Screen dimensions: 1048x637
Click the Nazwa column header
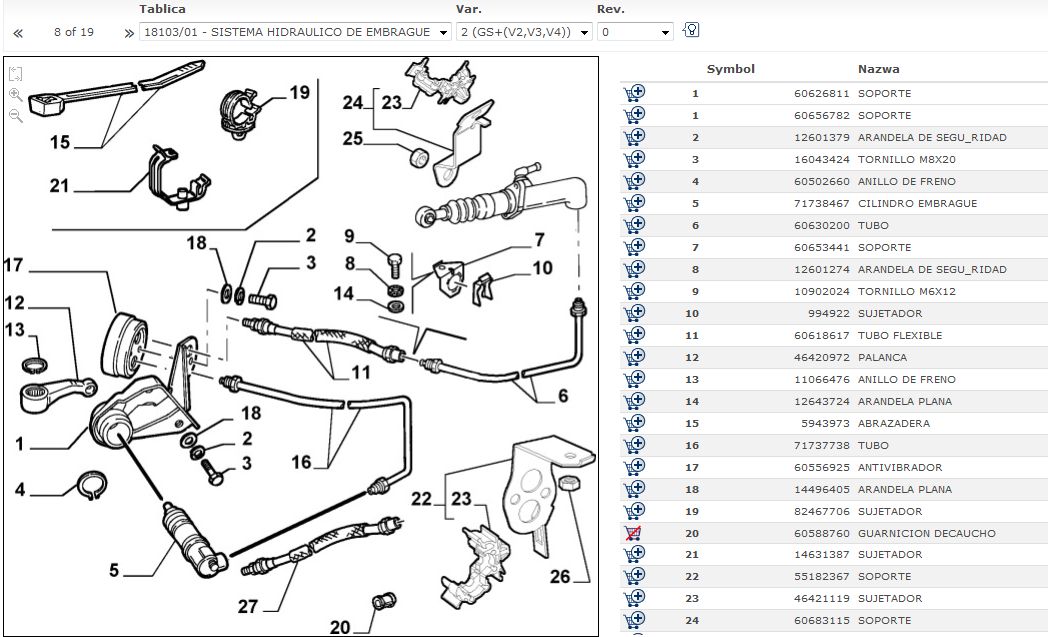tap(878, 69)
